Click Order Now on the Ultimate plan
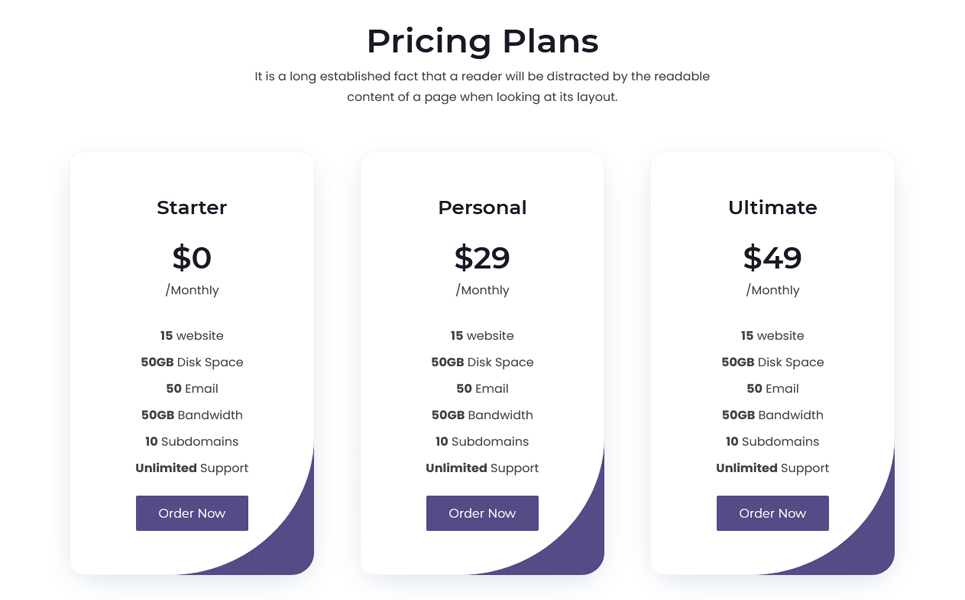Screen dimensions: 965x600 [772, 513]
